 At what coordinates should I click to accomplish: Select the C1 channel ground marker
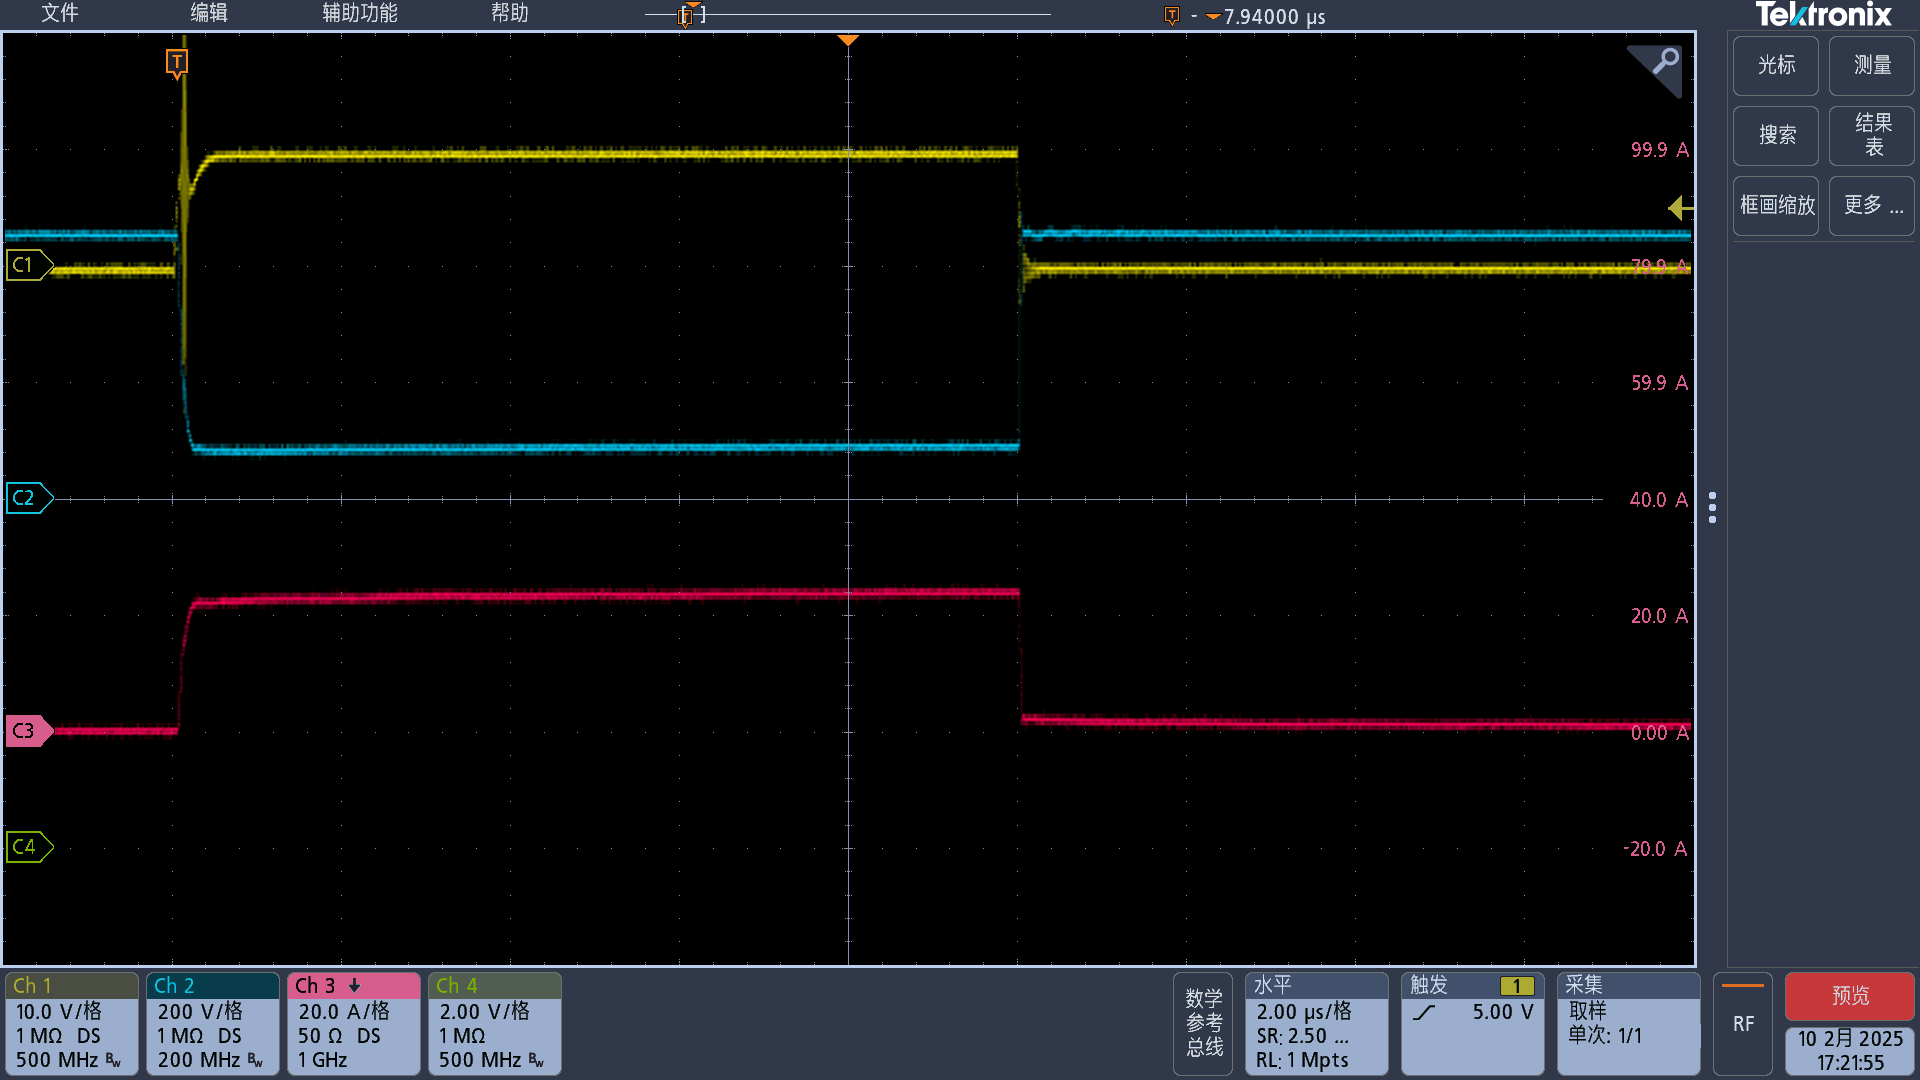click(27, 265)
